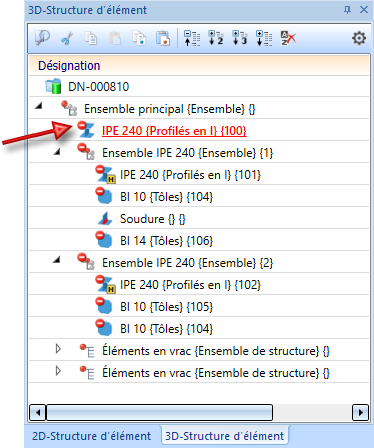This screenshot has height=448, width=374.
Task: Select Ensemble IPE 240 {Ensemble} {2}
Action: (188, 263)
